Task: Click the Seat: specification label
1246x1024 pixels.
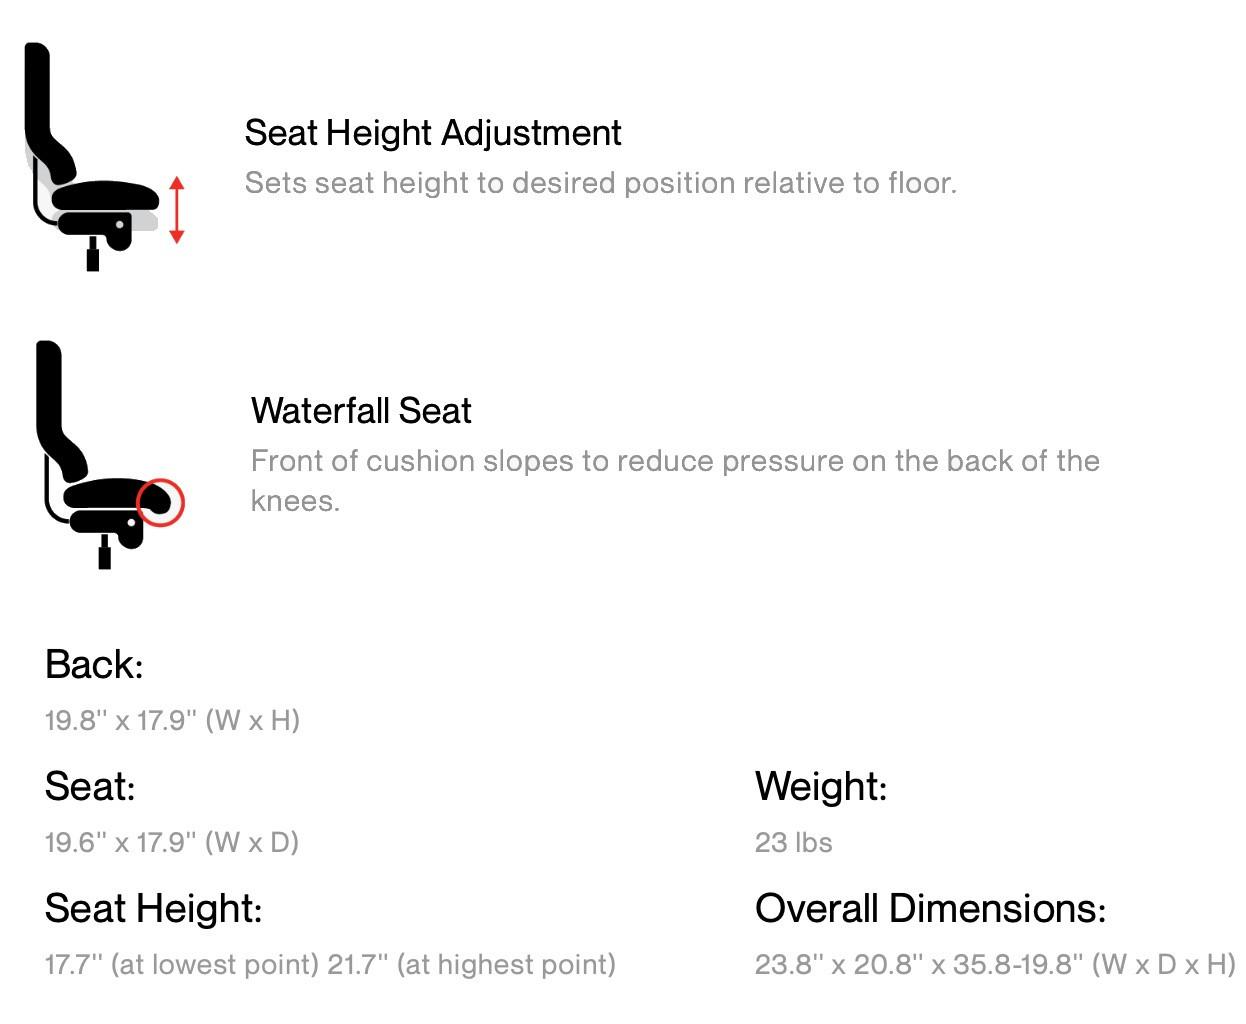Action: [x=90, y=787]
